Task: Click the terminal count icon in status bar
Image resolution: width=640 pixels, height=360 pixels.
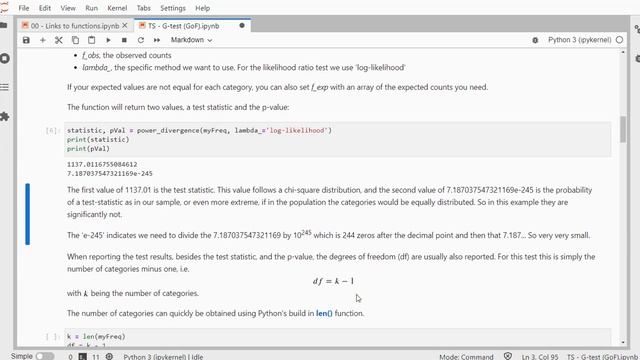Action: pos(82,357)
